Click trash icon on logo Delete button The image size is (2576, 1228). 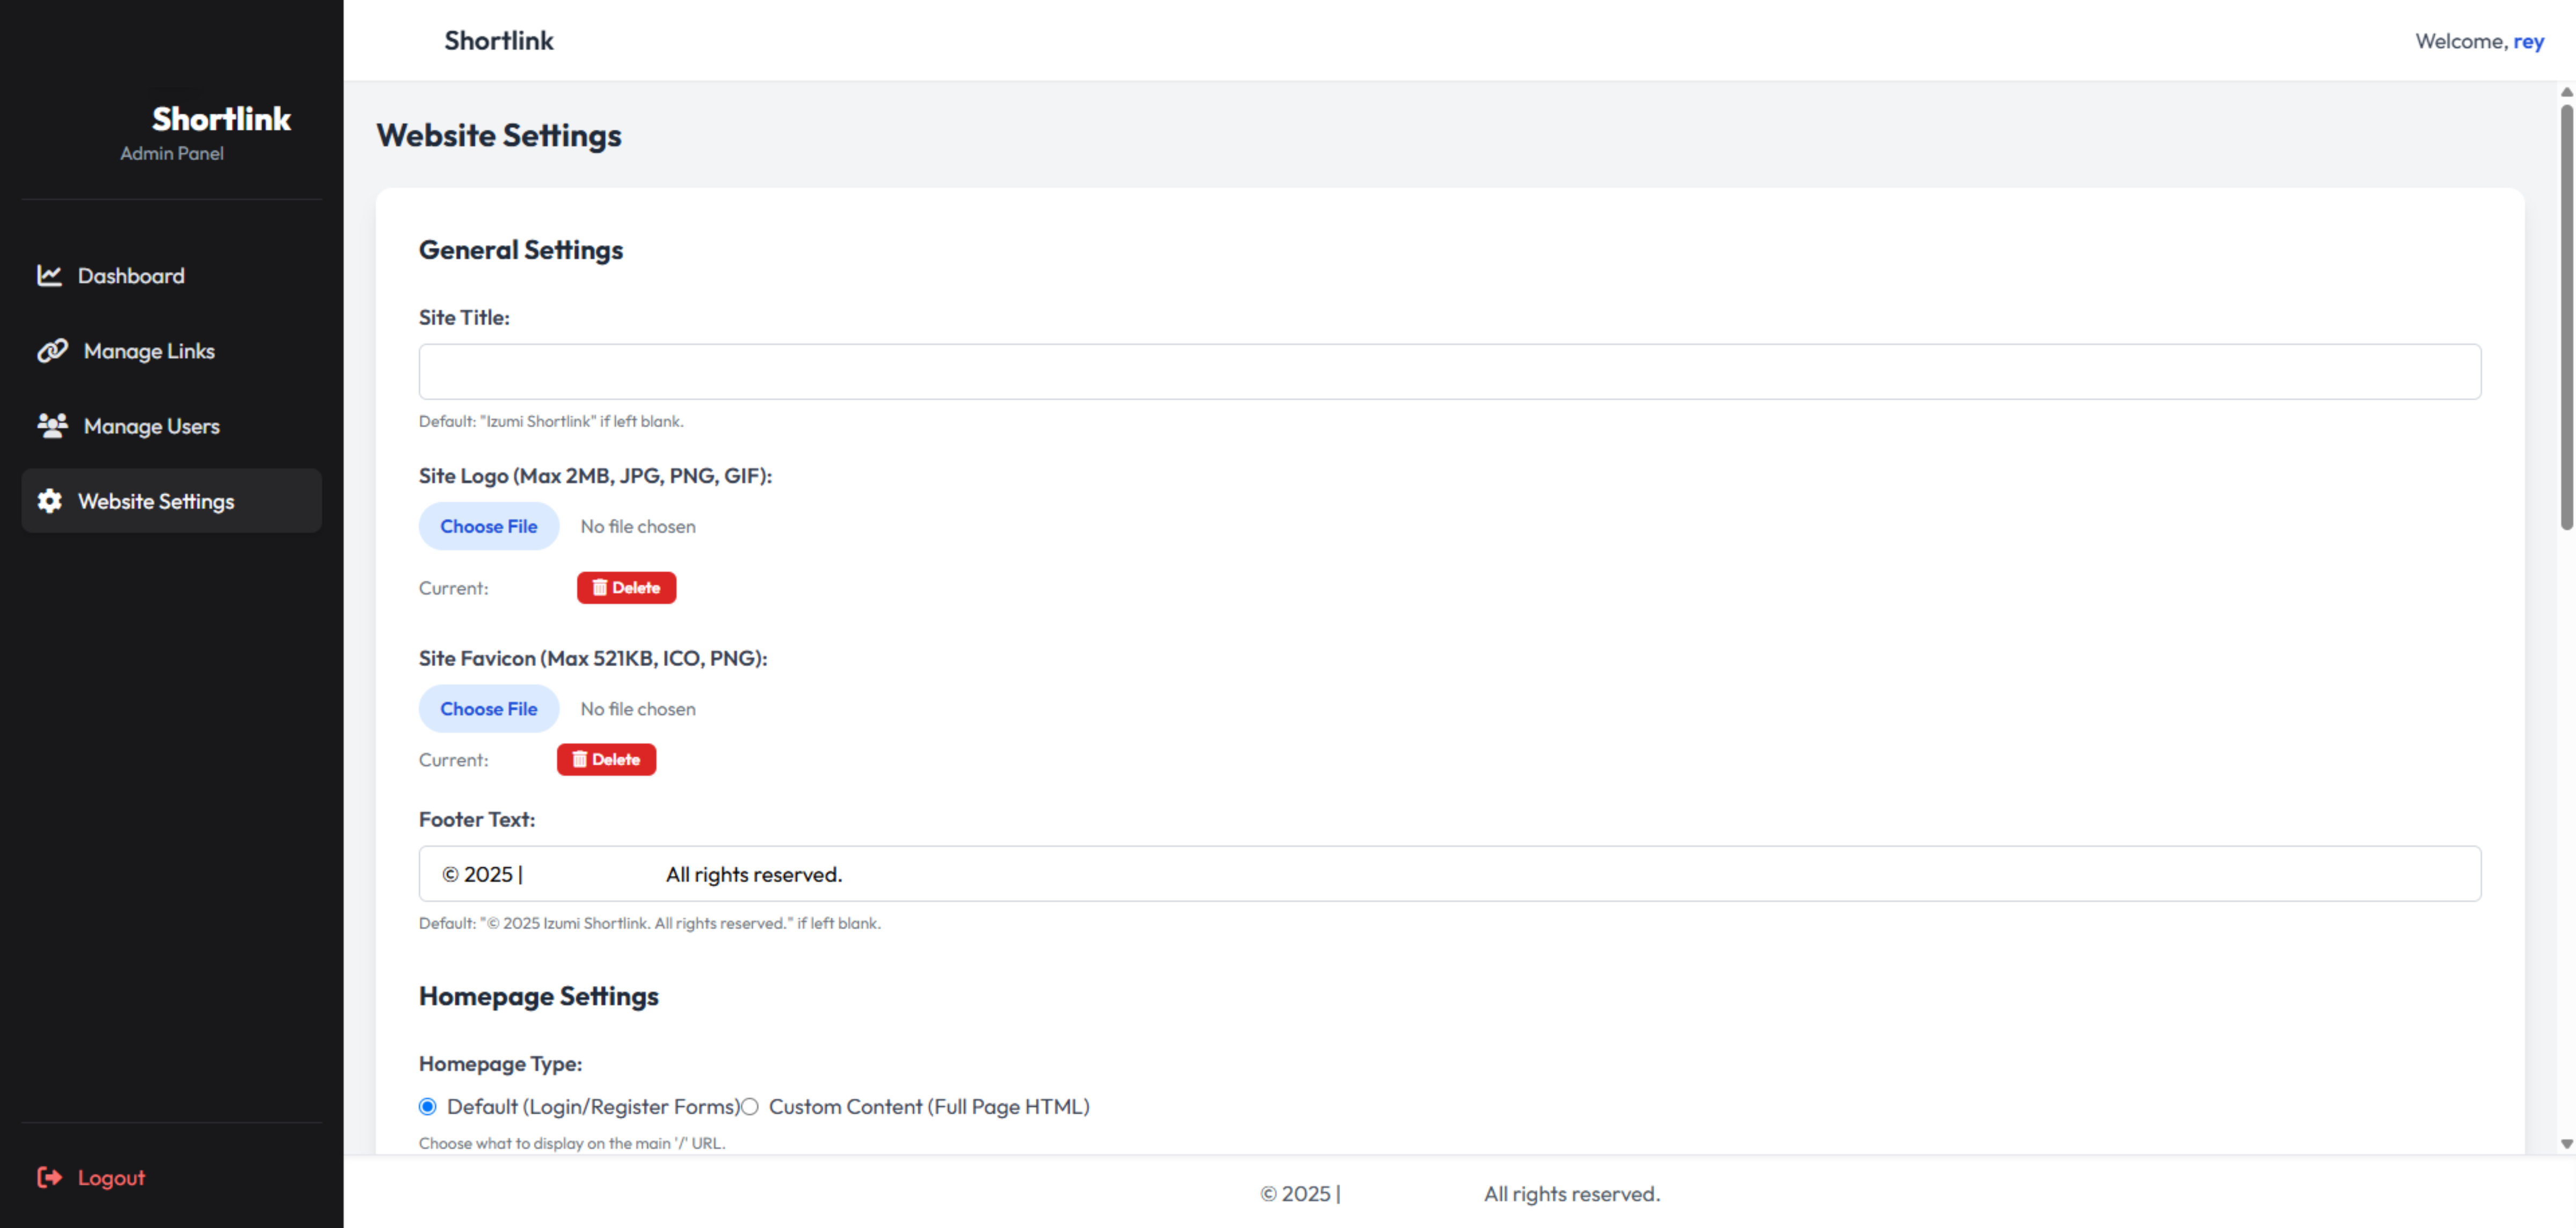(599, 588)
